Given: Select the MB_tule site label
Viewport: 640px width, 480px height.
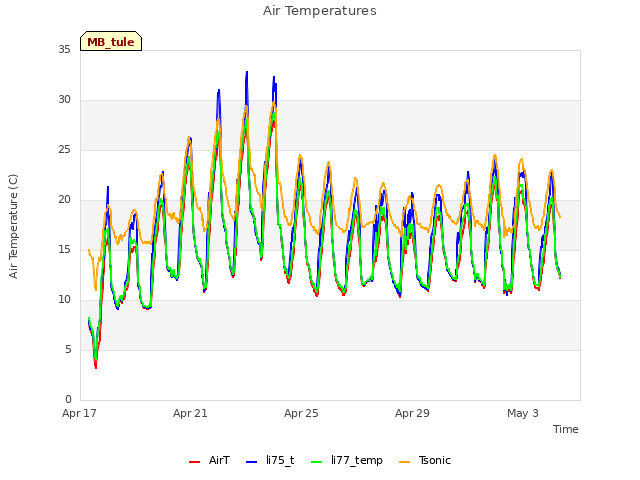Looking at the screenshot, I should pyautogui.click(x=111, y=41).
